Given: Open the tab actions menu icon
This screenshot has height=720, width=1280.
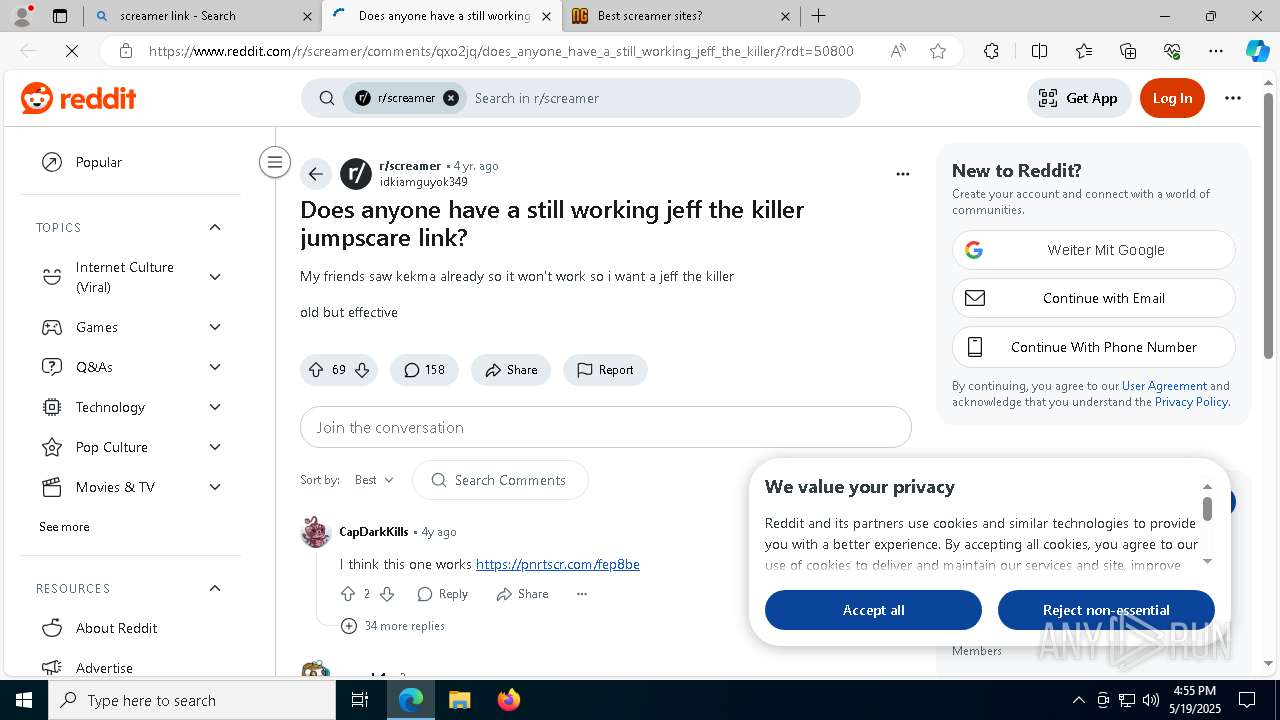Looking at the screenshot, I should (x=60, y=16).
